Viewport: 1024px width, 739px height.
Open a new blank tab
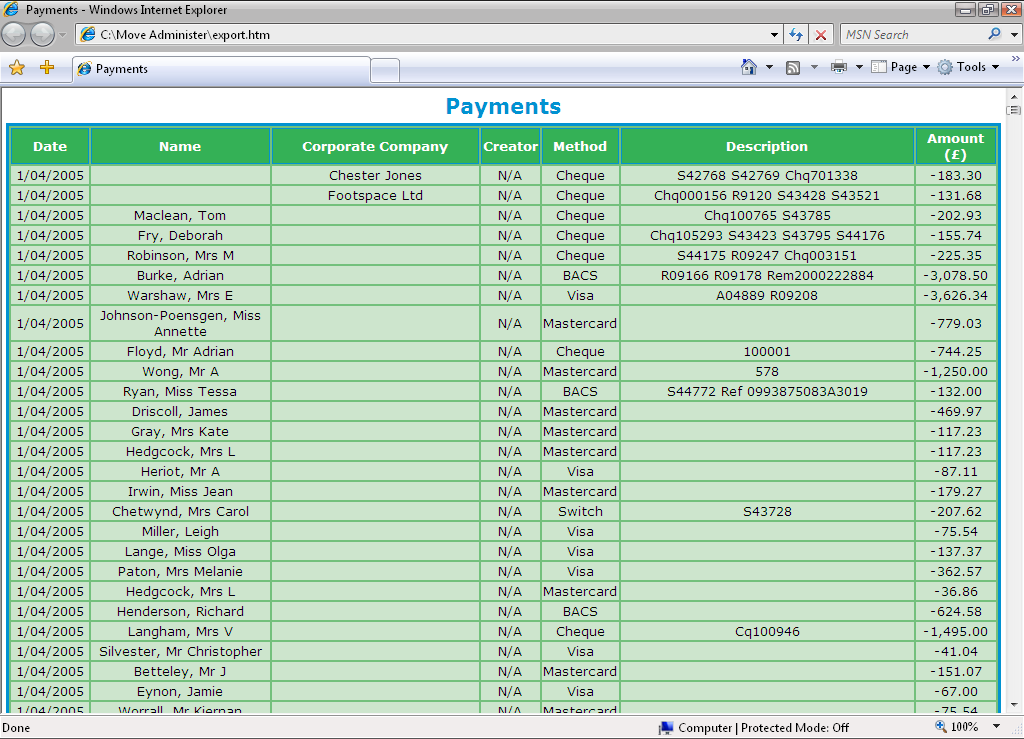click(385, 69)
